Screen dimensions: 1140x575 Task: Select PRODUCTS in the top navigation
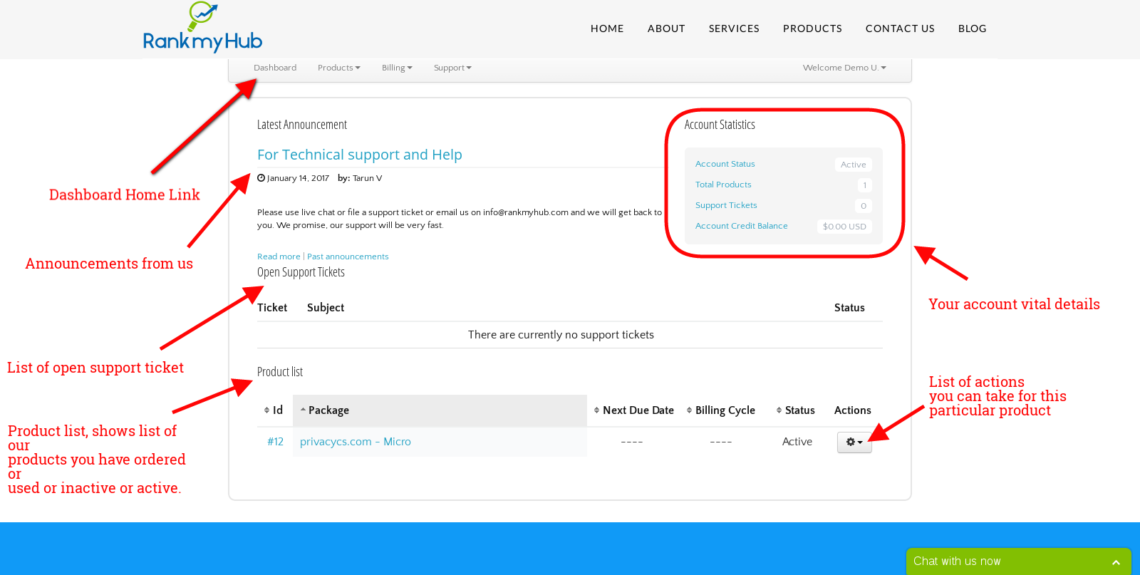(x=812, y=28)
